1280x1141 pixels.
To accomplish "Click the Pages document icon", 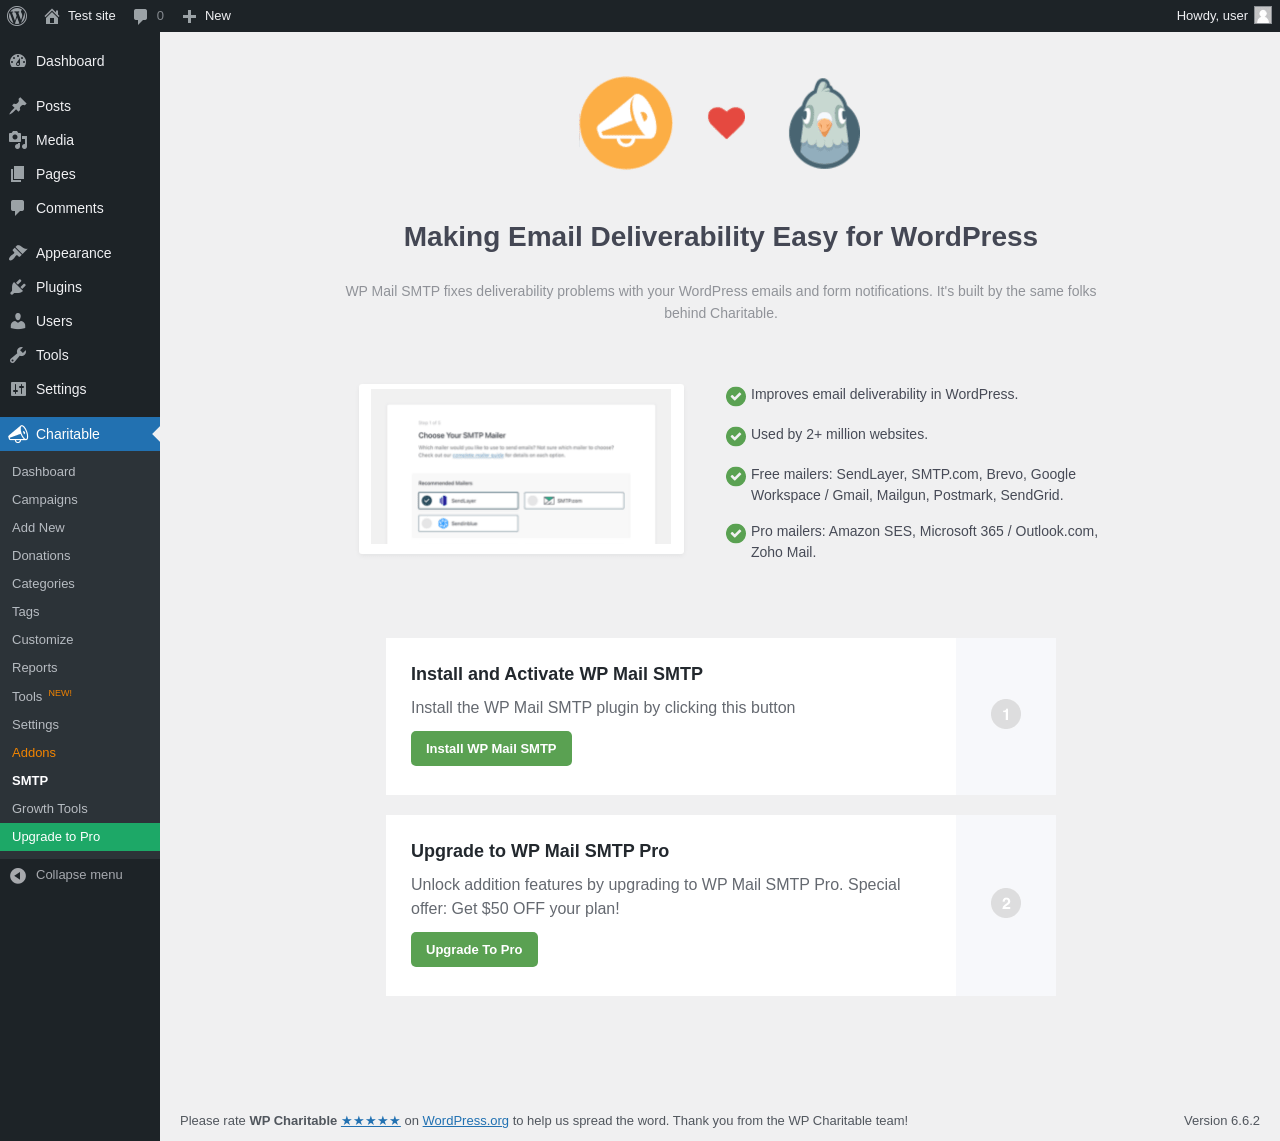I will click(18, 174).
